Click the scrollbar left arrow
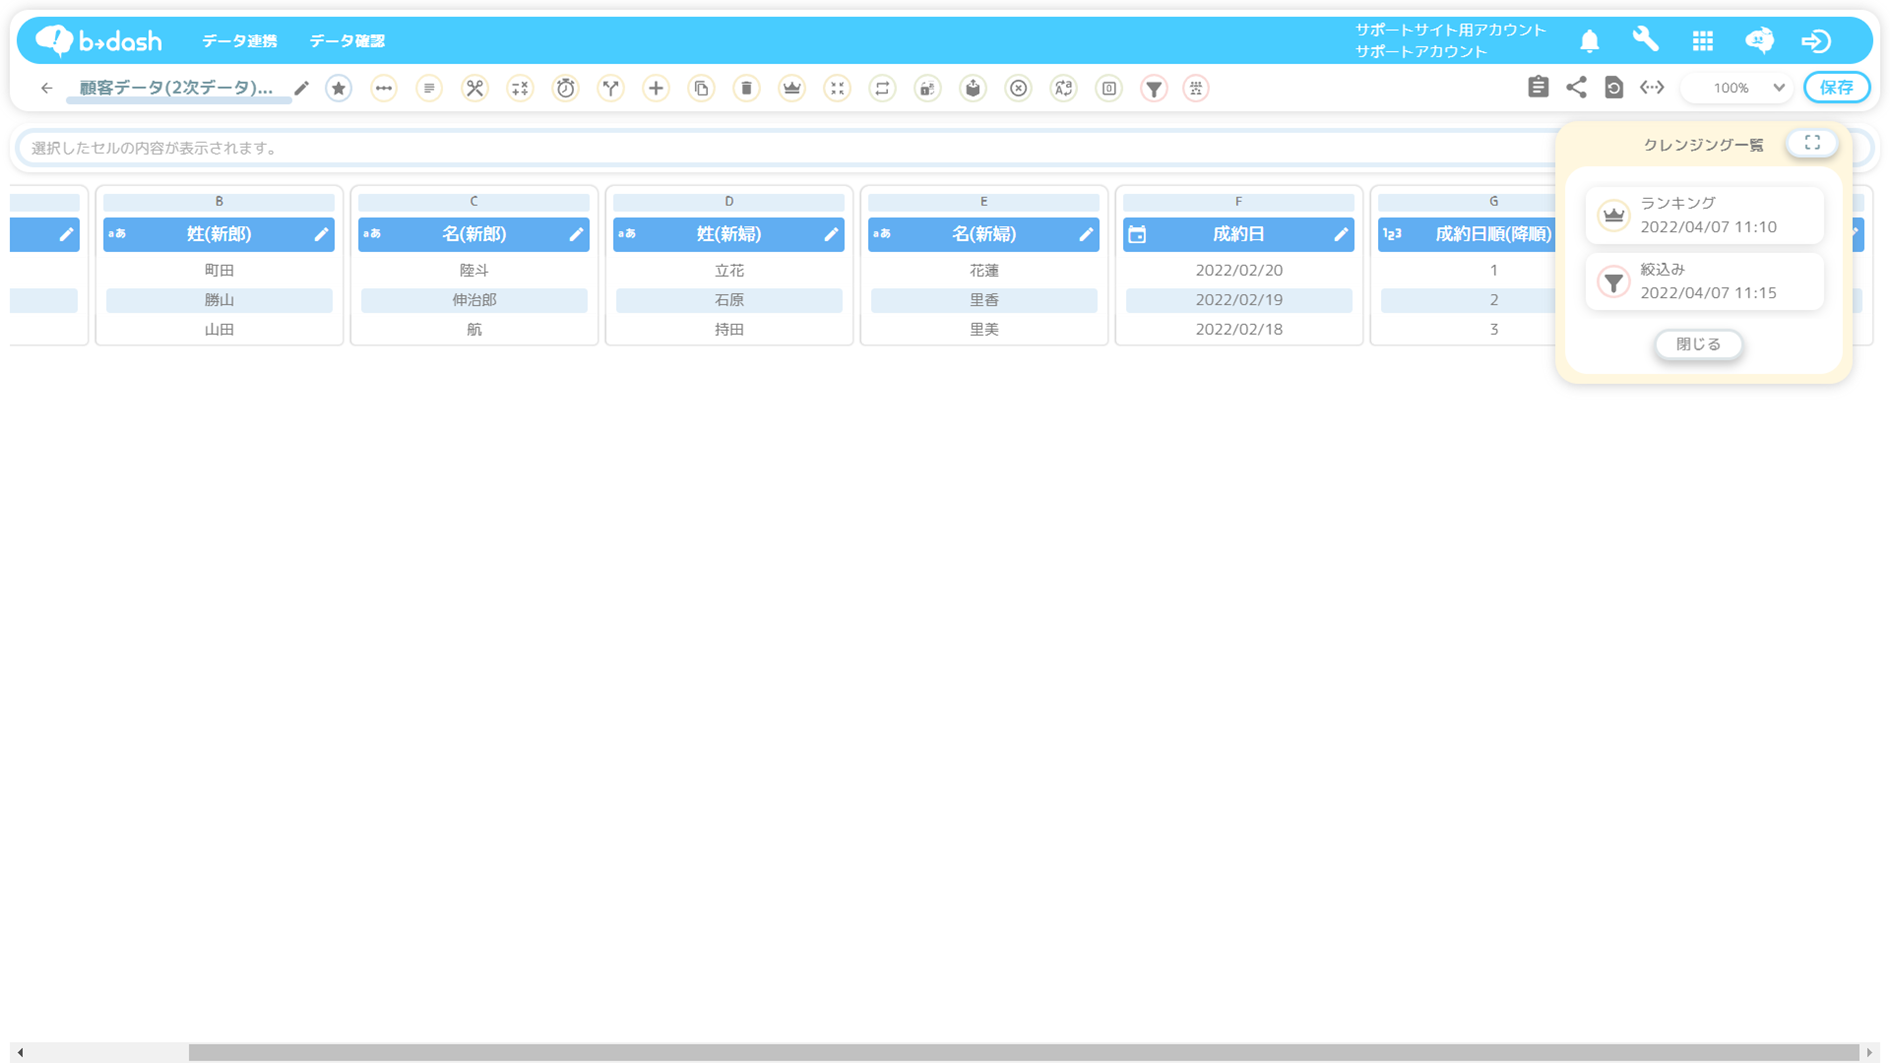 pos(20,1052)
